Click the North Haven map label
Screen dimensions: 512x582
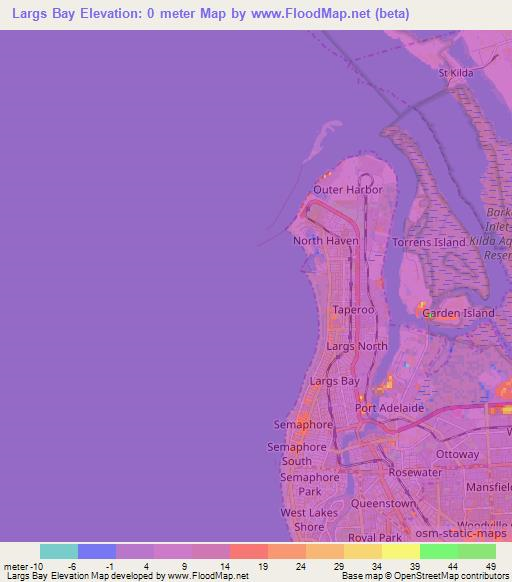[x=326, y=241]
